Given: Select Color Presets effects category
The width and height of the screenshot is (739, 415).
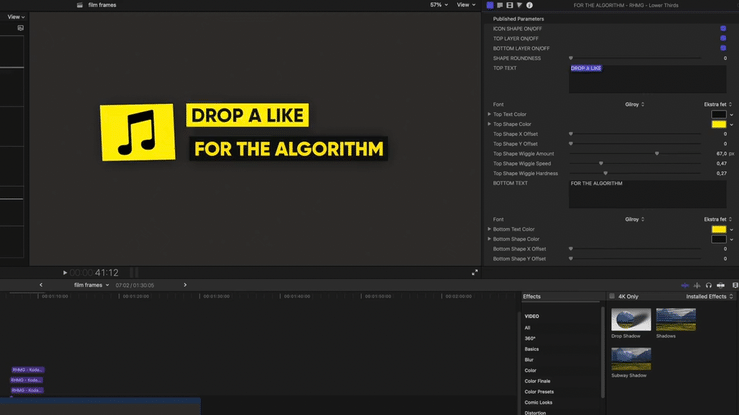Looking at the screenshot, I should (538, 392).
